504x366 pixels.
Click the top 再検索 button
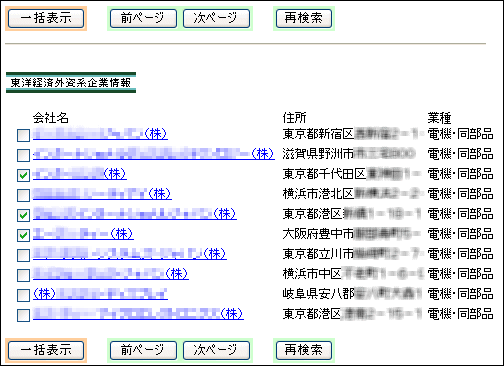[304, 18]
